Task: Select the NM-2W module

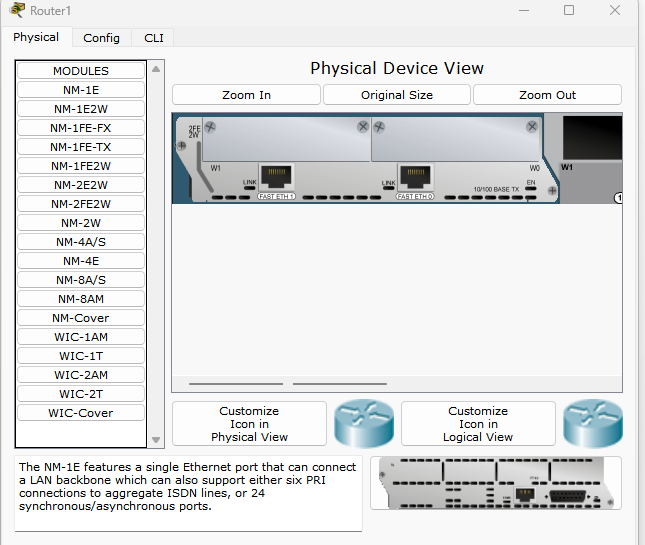Action: (81, 223)
